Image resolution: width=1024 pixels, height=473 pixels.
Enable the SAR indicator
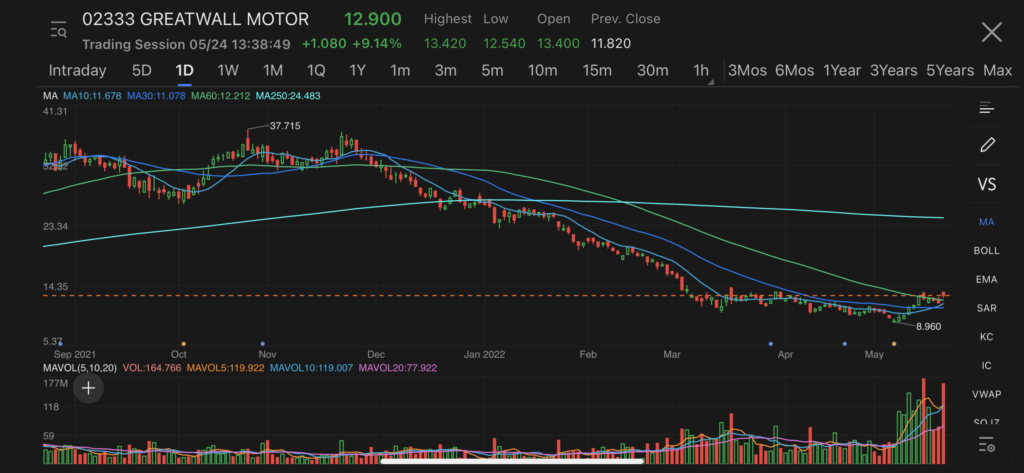pyautogui.click(x=986, y=308)
